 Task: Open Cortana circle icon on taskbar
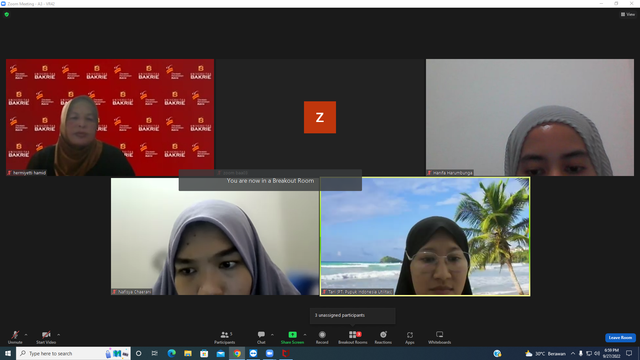point(138,353)
